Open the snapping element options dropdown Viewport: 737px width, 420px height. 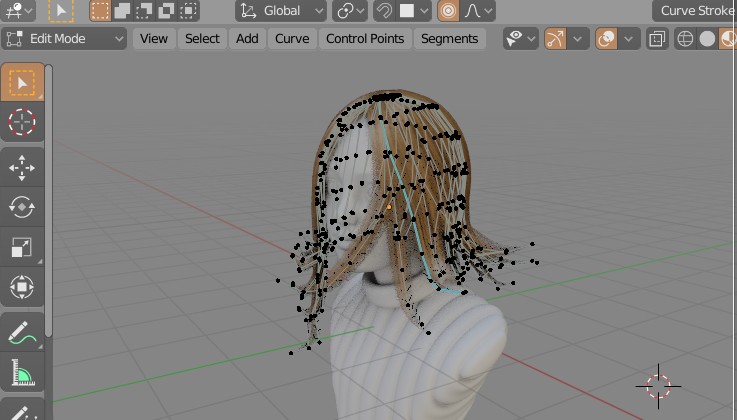pos(414,10)
